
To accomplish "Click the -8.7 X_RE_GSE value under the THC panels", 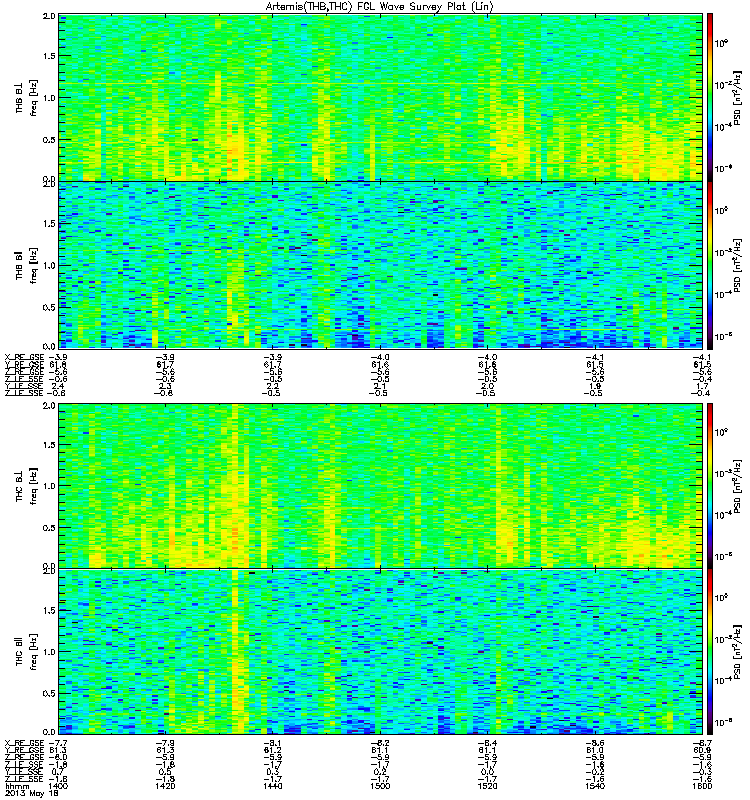I will [x=703, y=743].
